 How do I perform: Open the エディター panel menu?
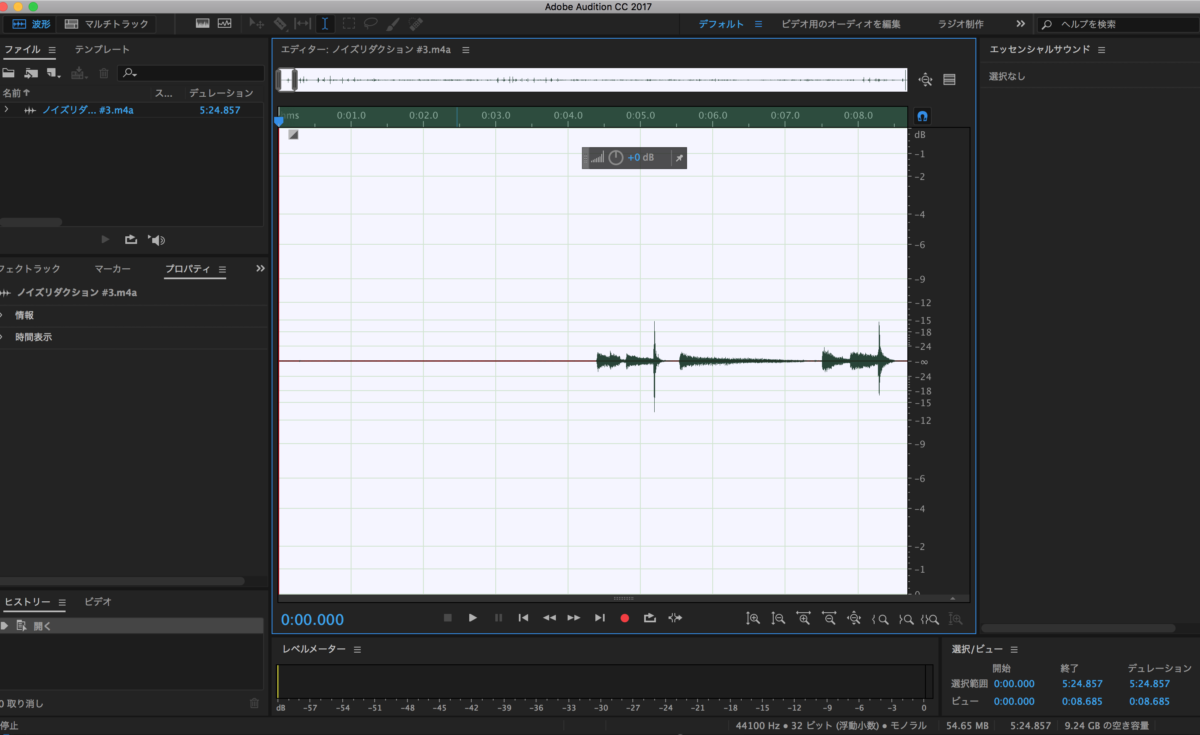click(x=466, y=49)
